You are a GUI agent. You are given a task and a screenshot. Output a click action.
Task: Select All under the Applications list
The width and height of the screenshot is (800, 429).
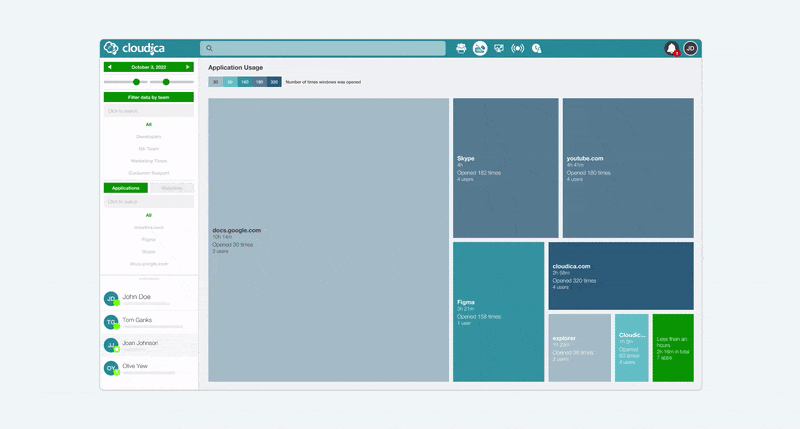pos(148,215)
